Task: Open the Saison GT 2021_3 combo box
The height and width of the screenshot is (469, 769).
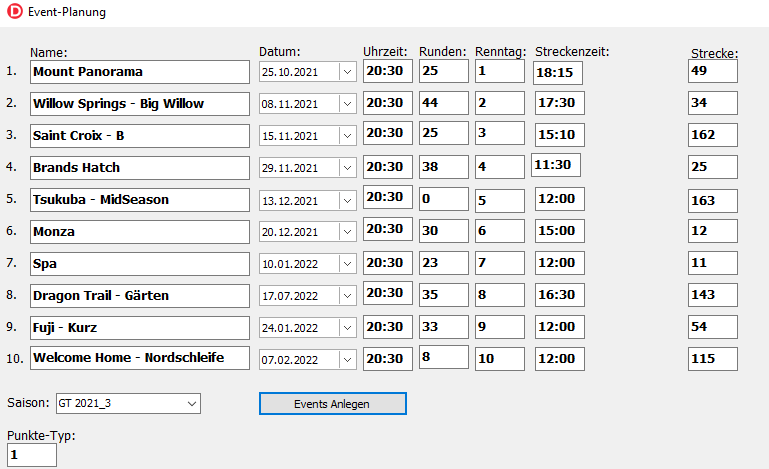Action: coord(192,403)
